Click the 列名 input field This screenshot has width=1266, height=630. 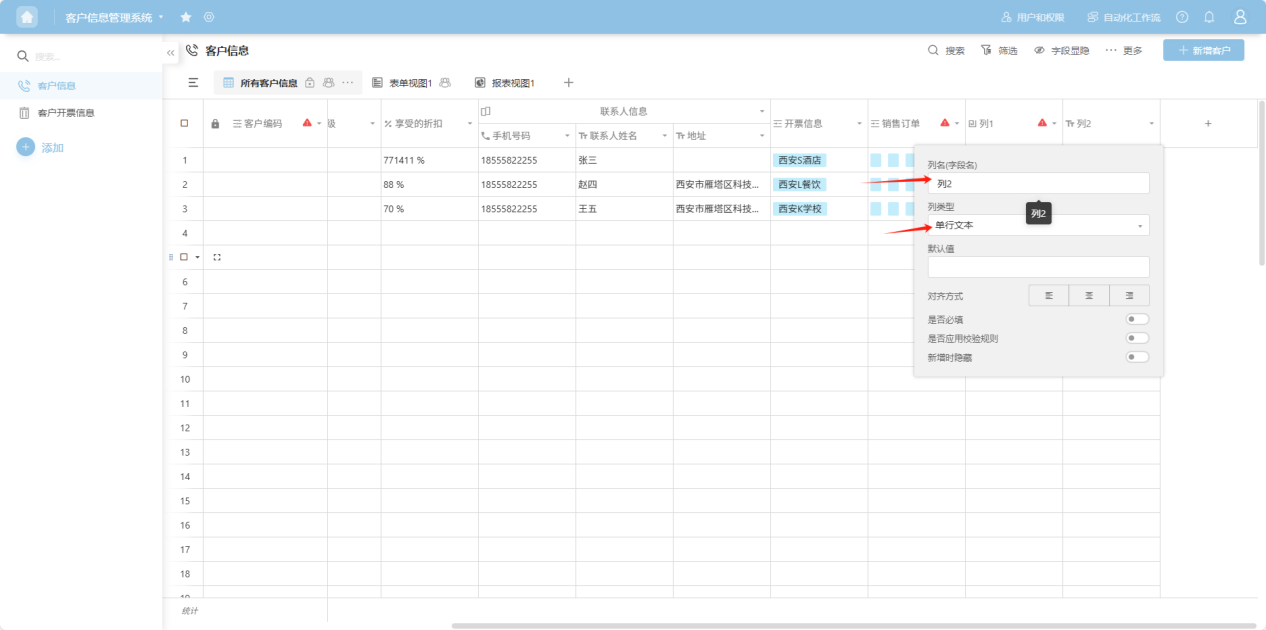point(1038,184)
